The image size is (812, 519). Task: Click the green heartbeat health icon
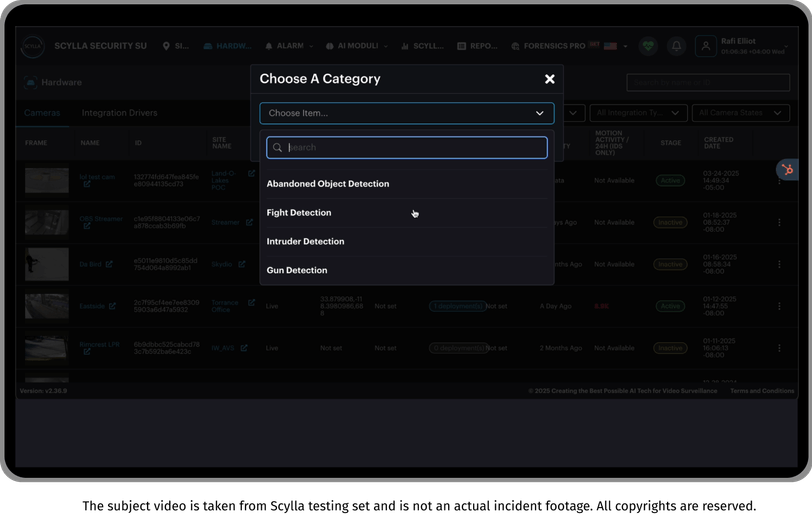(x=648, y=46)
